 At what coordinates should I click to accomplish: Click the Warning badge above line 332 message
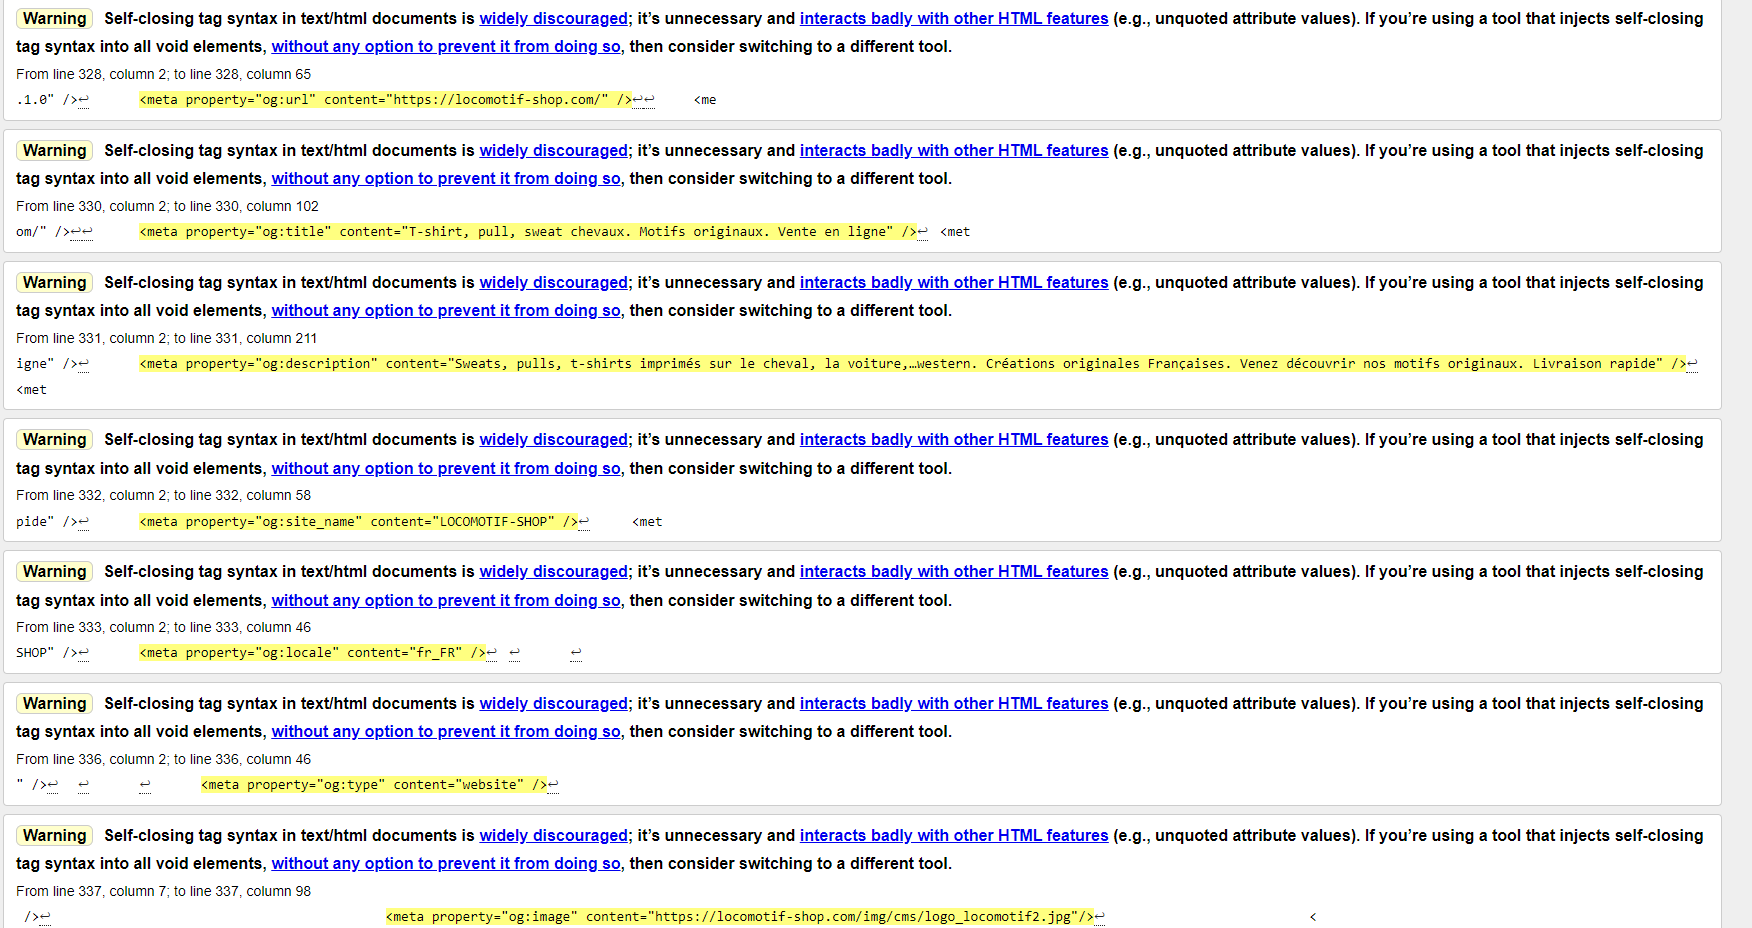[55, 440]
